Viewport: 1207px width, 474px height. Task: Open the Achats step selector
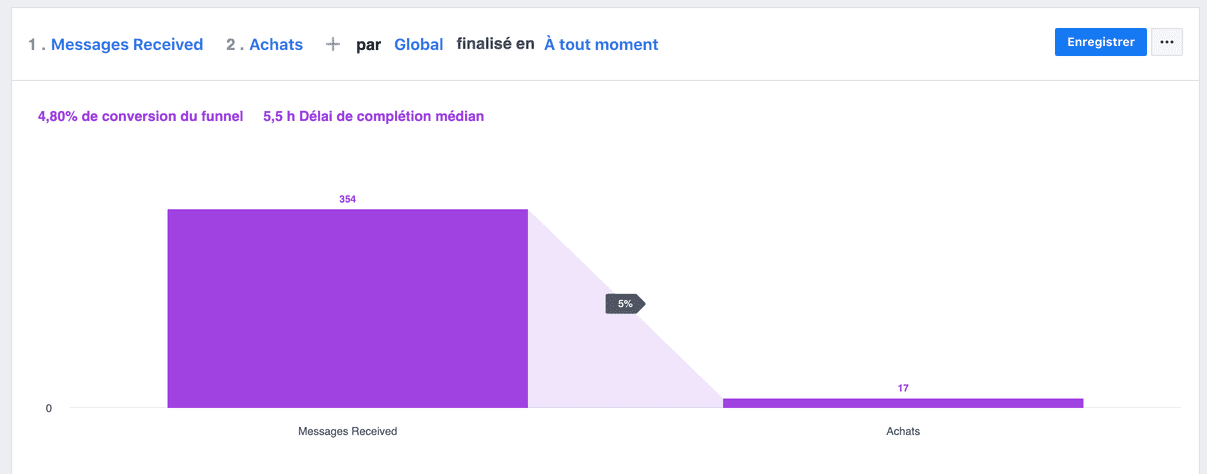(276, 44)
